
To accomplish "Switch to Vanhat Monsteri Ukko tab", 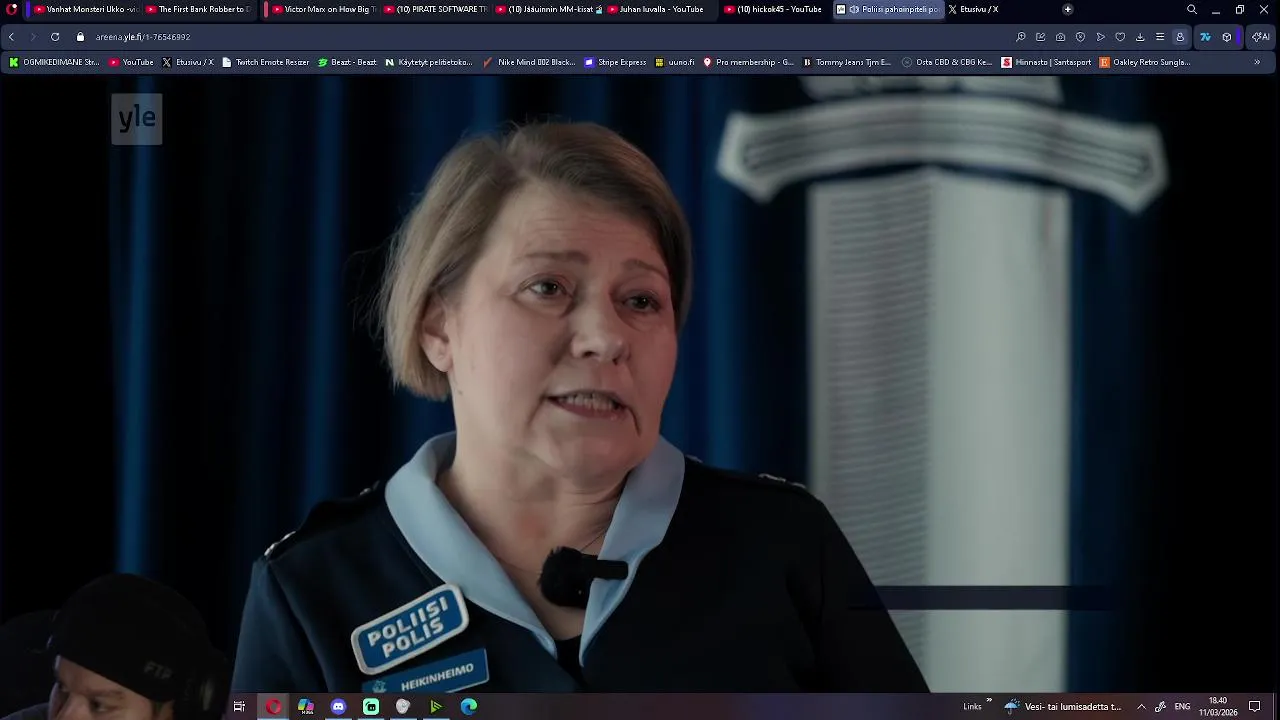I will click(x=86, y=9).
